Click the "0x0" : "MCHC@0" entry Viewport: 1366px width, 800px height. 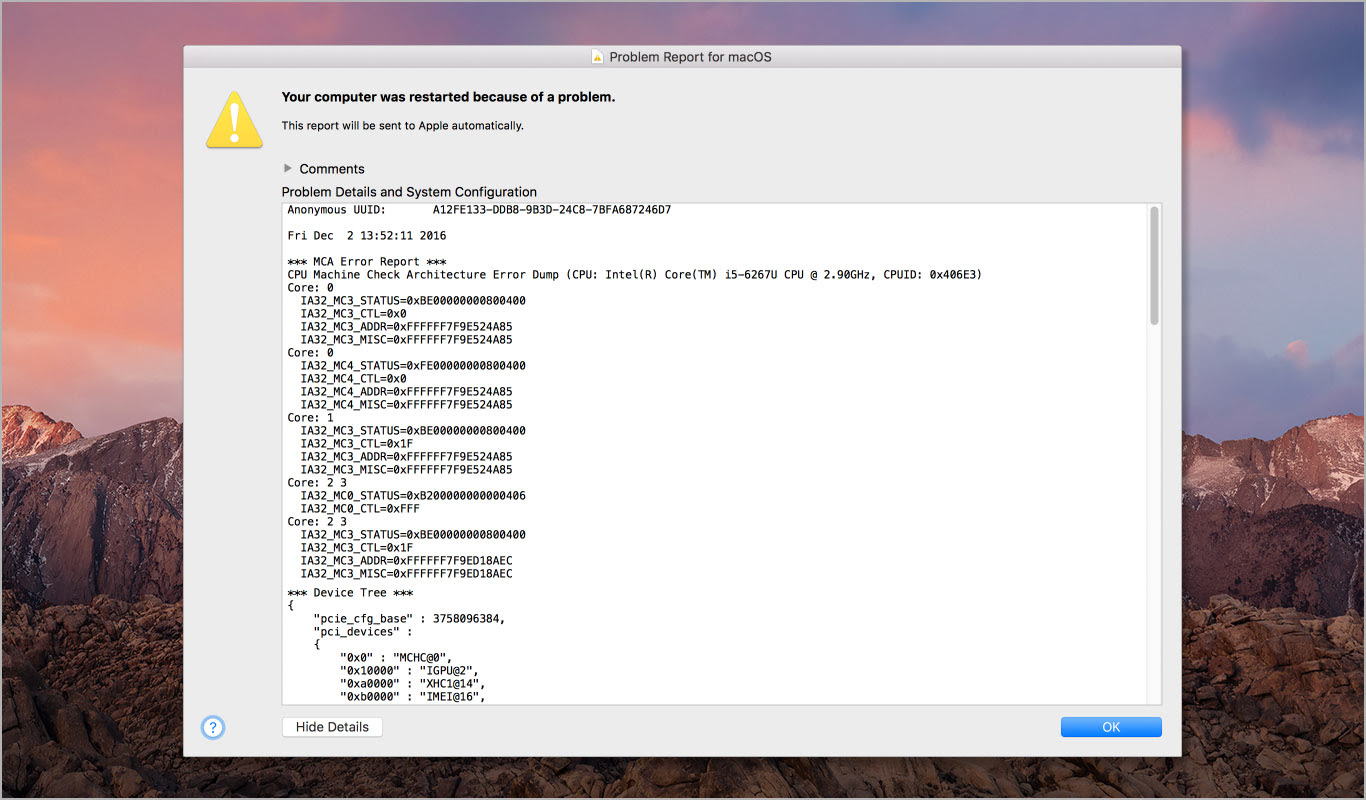(x=396, y=657)
